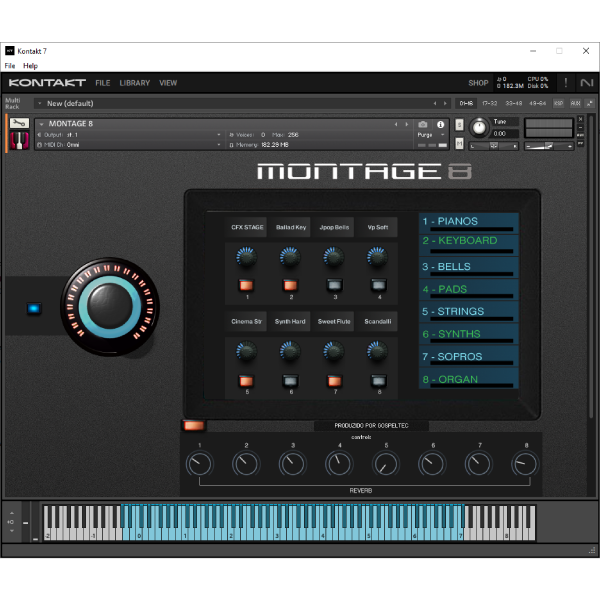Adjust the Tune knob

[x=479, y=127]
